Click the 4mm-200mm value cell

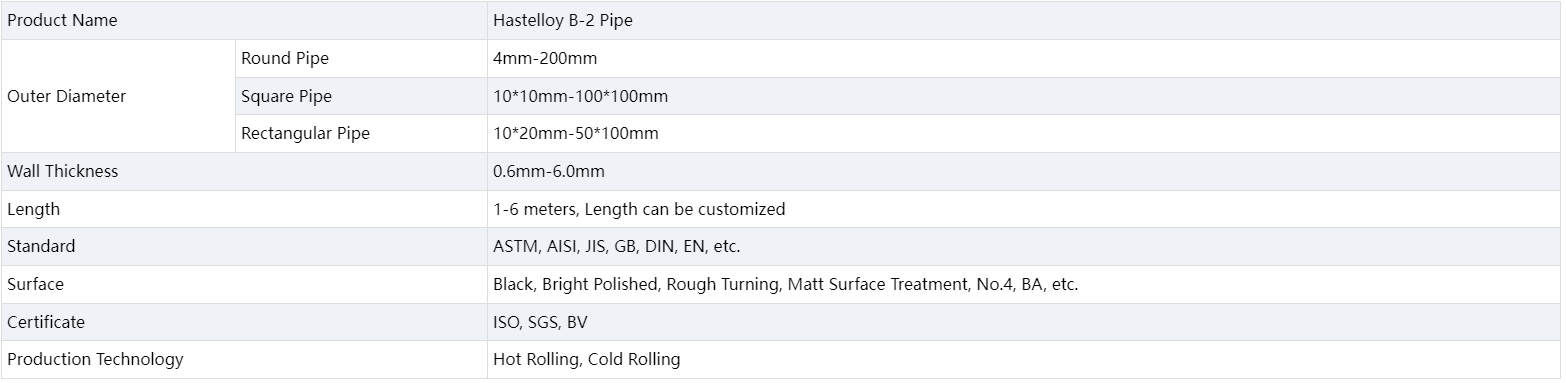(x=1024, y=59)
